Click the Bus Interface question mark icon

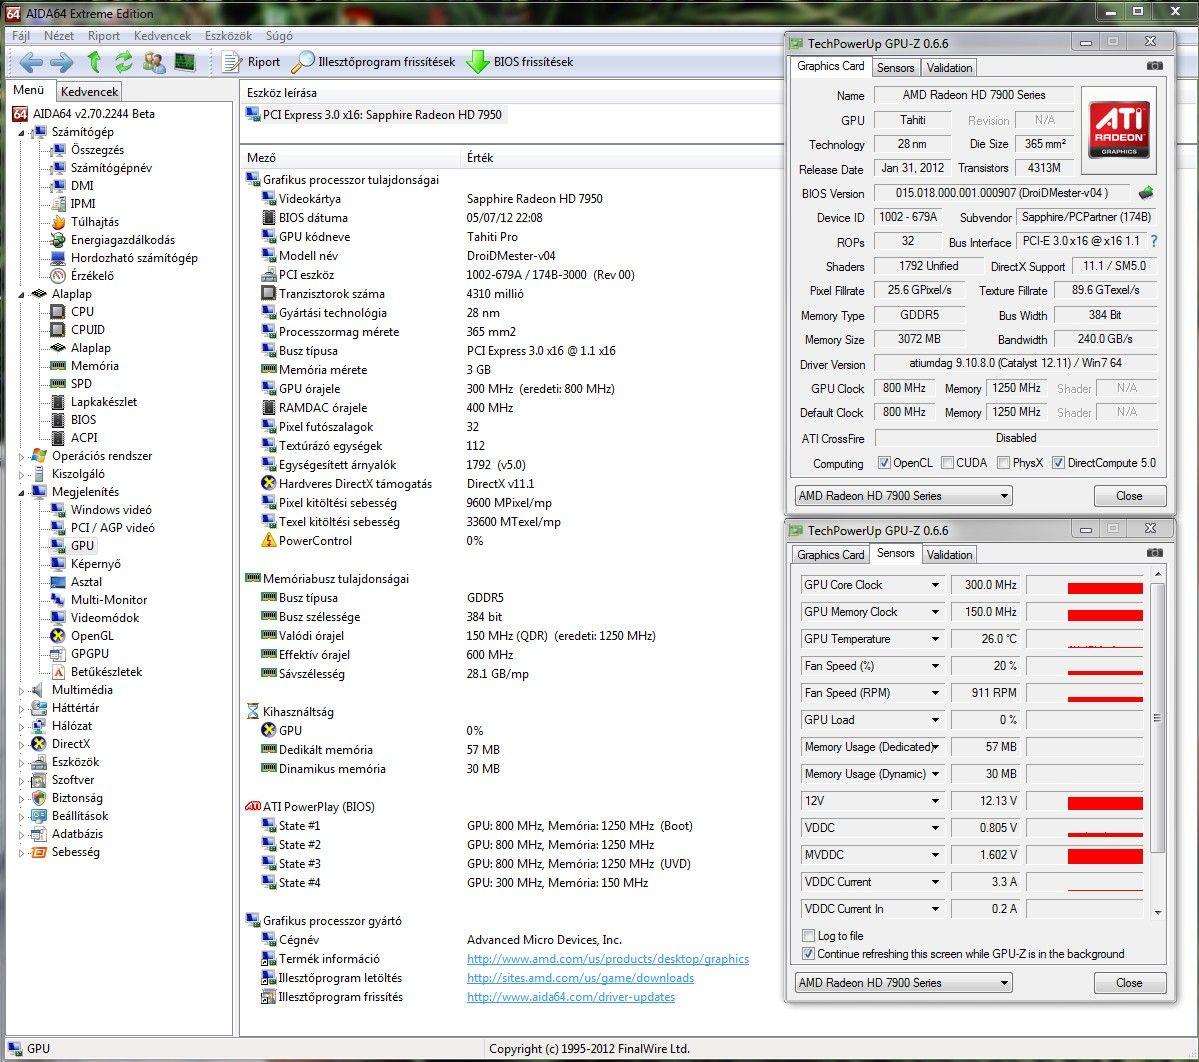(x=1154, y=241)
